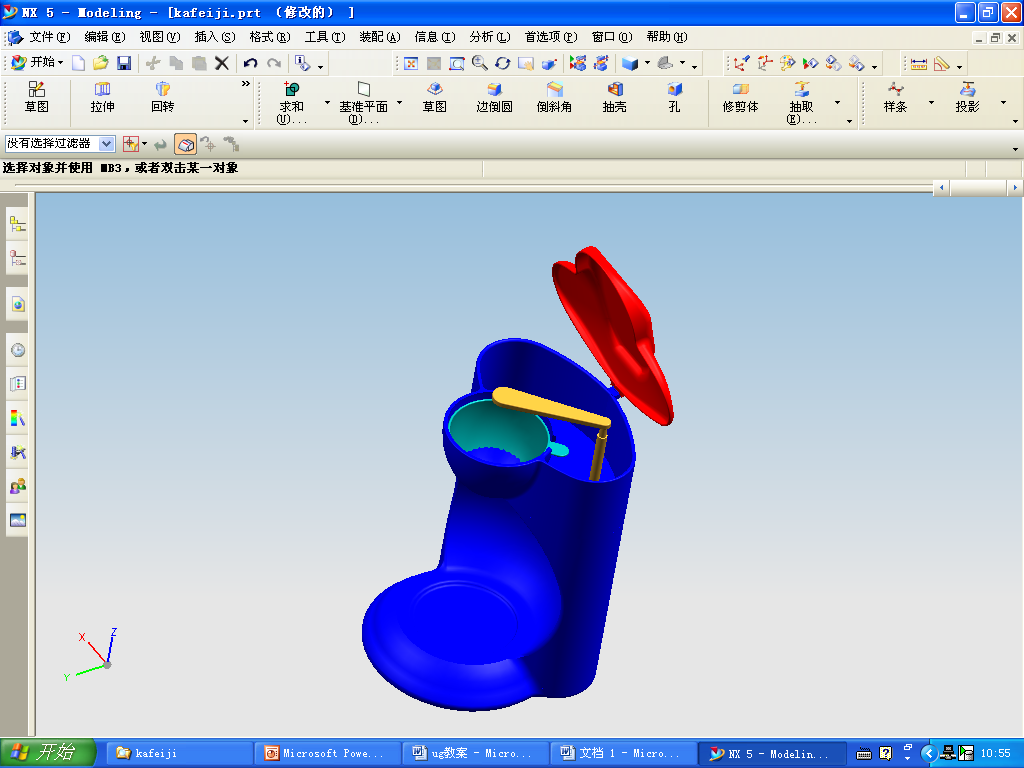Viewport: 1024px width, 768px height.
Task: Click the Save disk icon
Action: click(124, 63)
